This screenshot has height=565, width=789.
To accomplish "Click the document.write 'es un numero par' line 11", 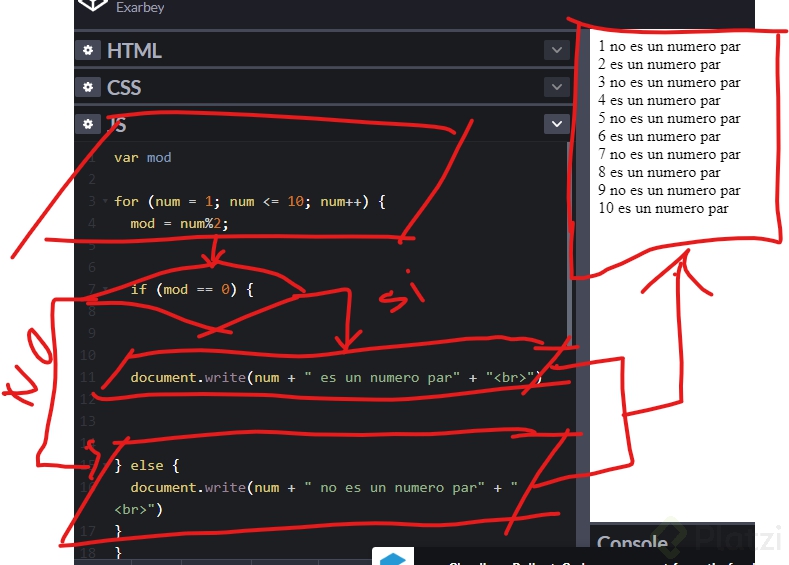I will point(336,377).
